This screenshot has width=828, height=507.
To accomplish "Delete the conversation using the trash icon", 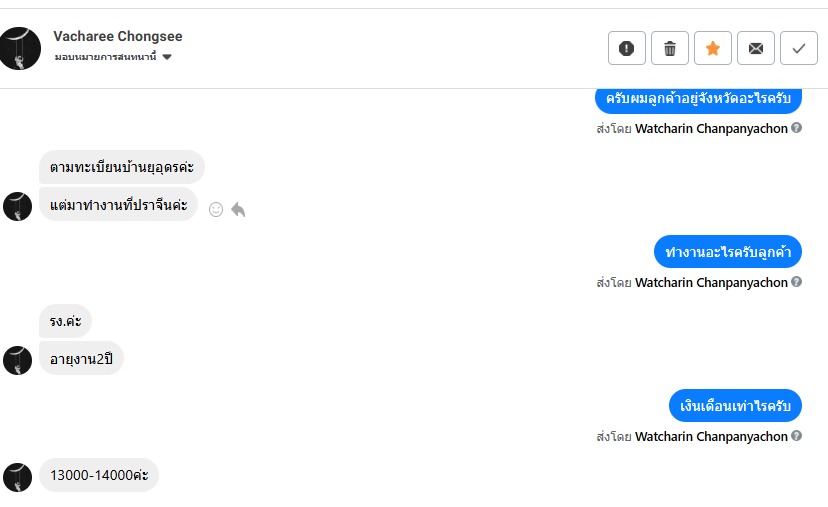I will 670,48.
